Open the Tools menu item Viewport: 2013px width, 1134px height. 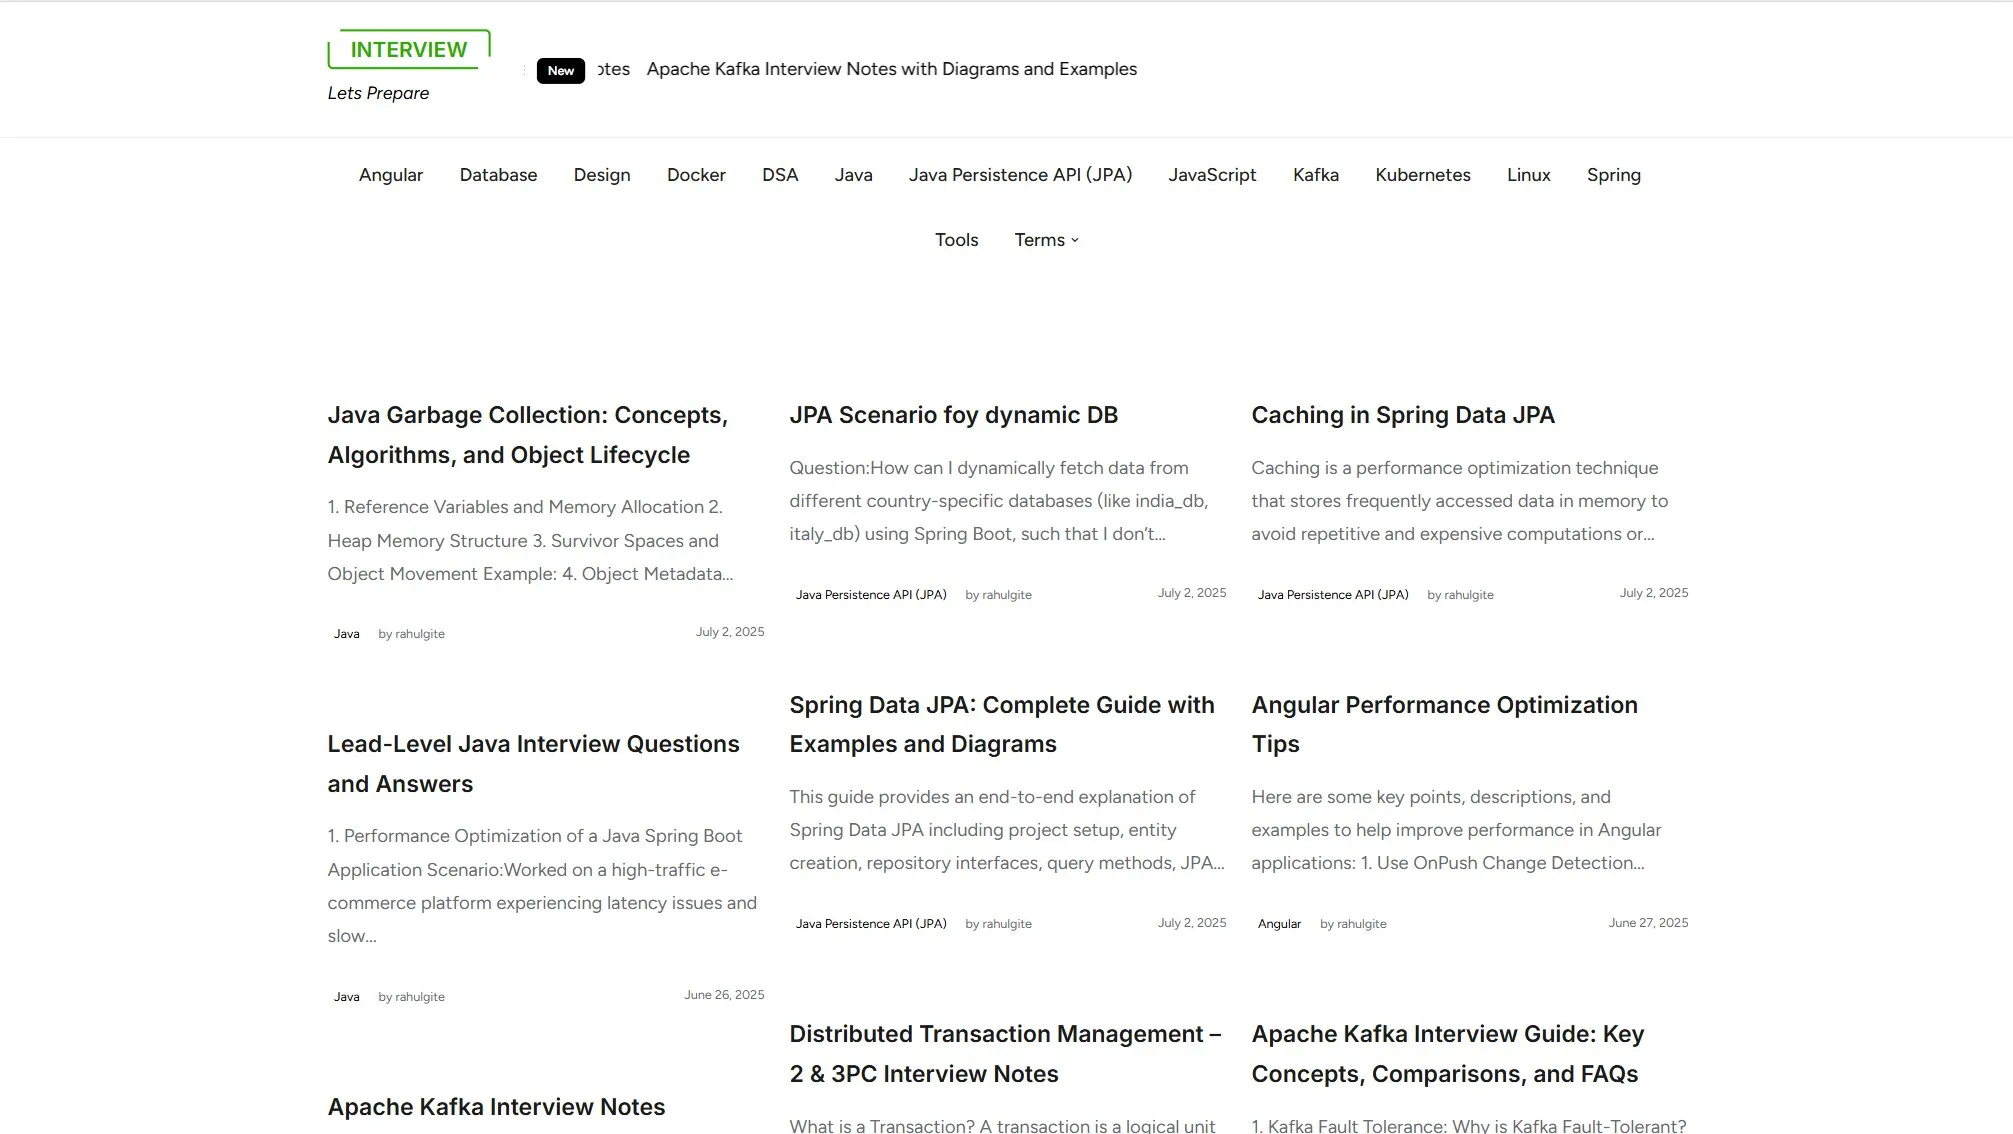pos(957,240)
